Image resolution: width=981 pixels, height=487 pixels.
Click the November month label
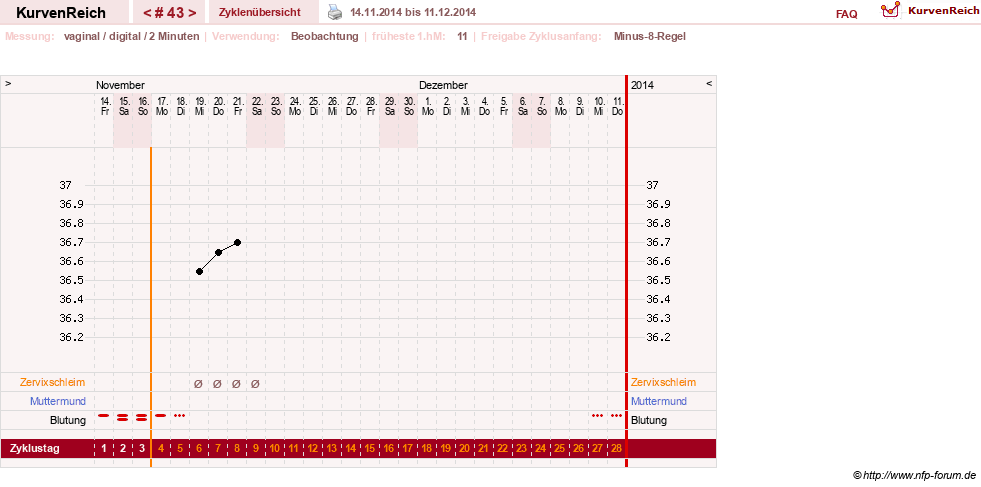click(120, 85)
